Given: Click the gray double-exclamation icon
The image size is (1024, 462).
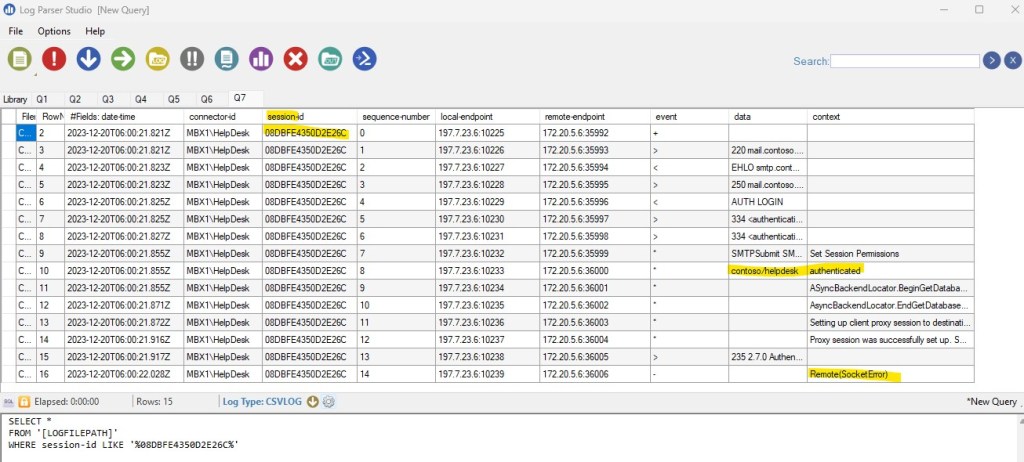Looking at the screenshot, I should coord(192,59).
